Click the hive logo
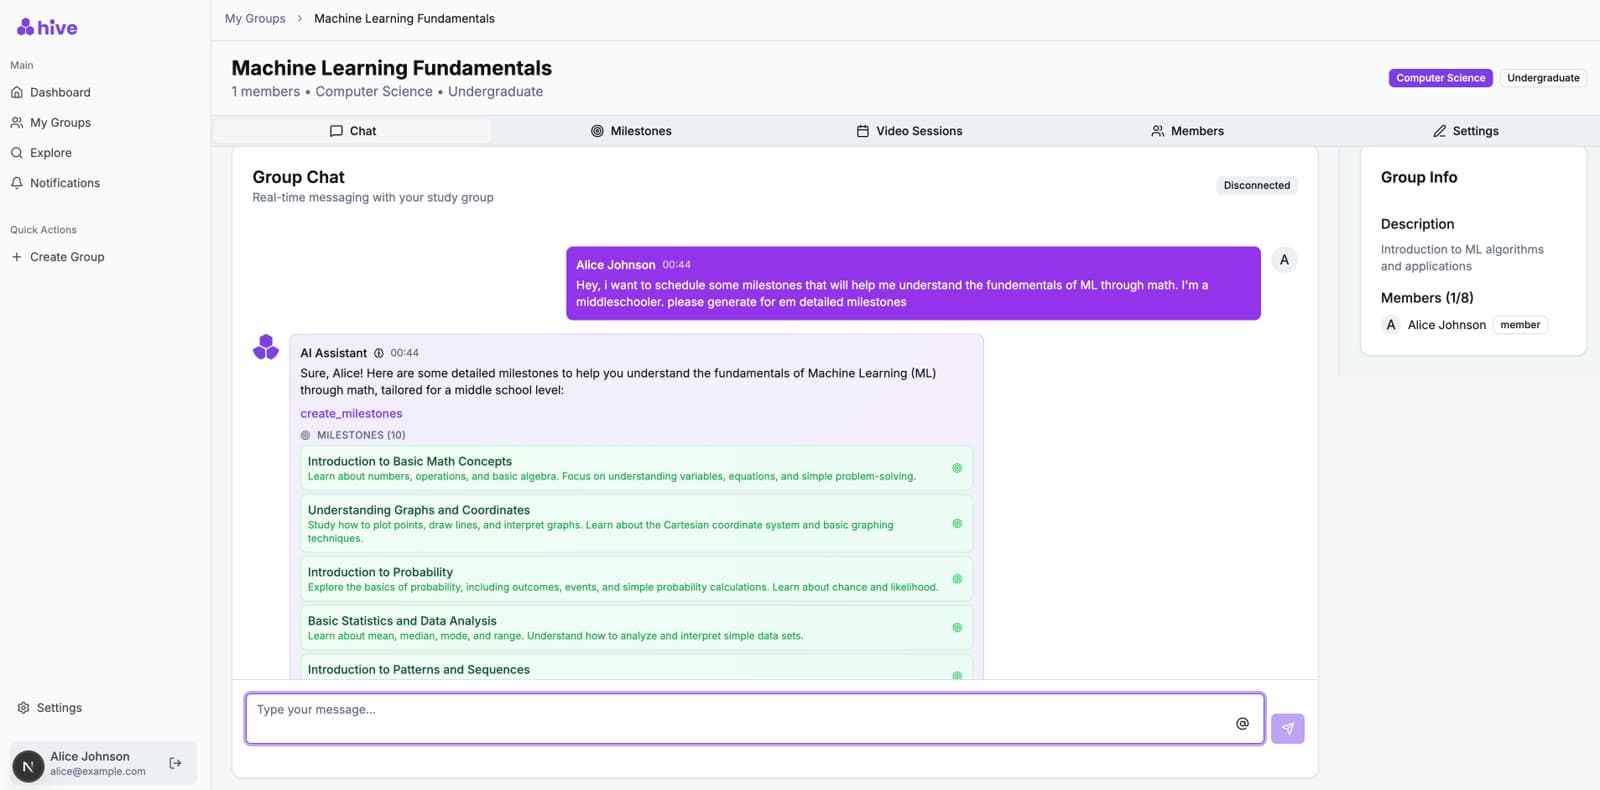 click(47, 27)
